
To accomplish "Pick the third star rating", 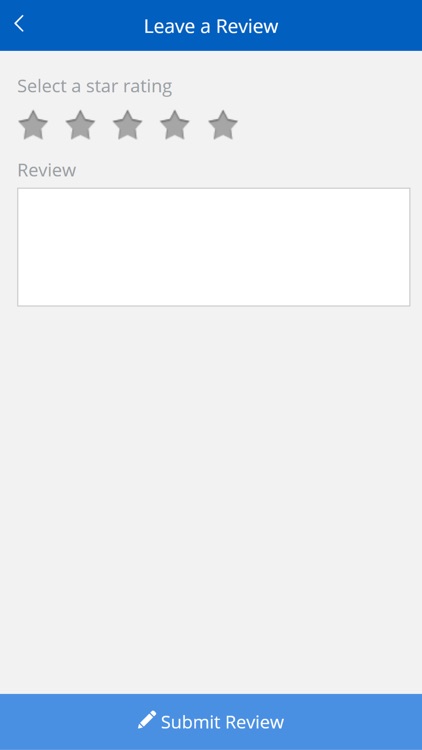I will [128, 125].
